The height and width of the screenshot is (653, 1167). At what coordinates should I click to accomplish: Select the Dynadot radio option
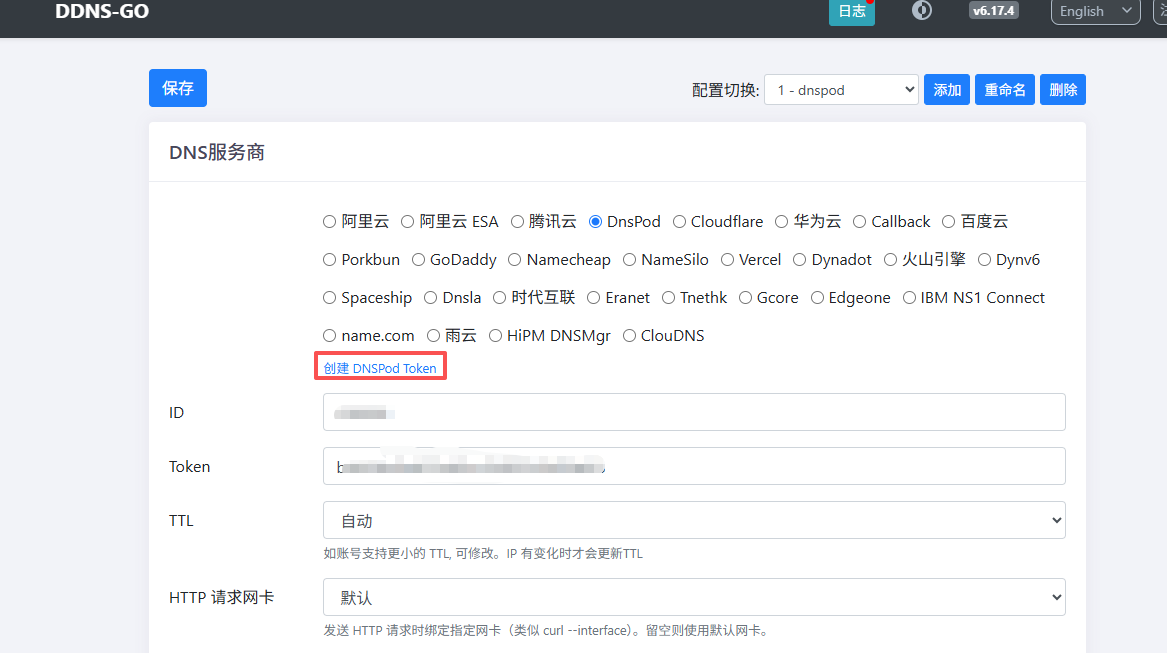pos(799,260)
